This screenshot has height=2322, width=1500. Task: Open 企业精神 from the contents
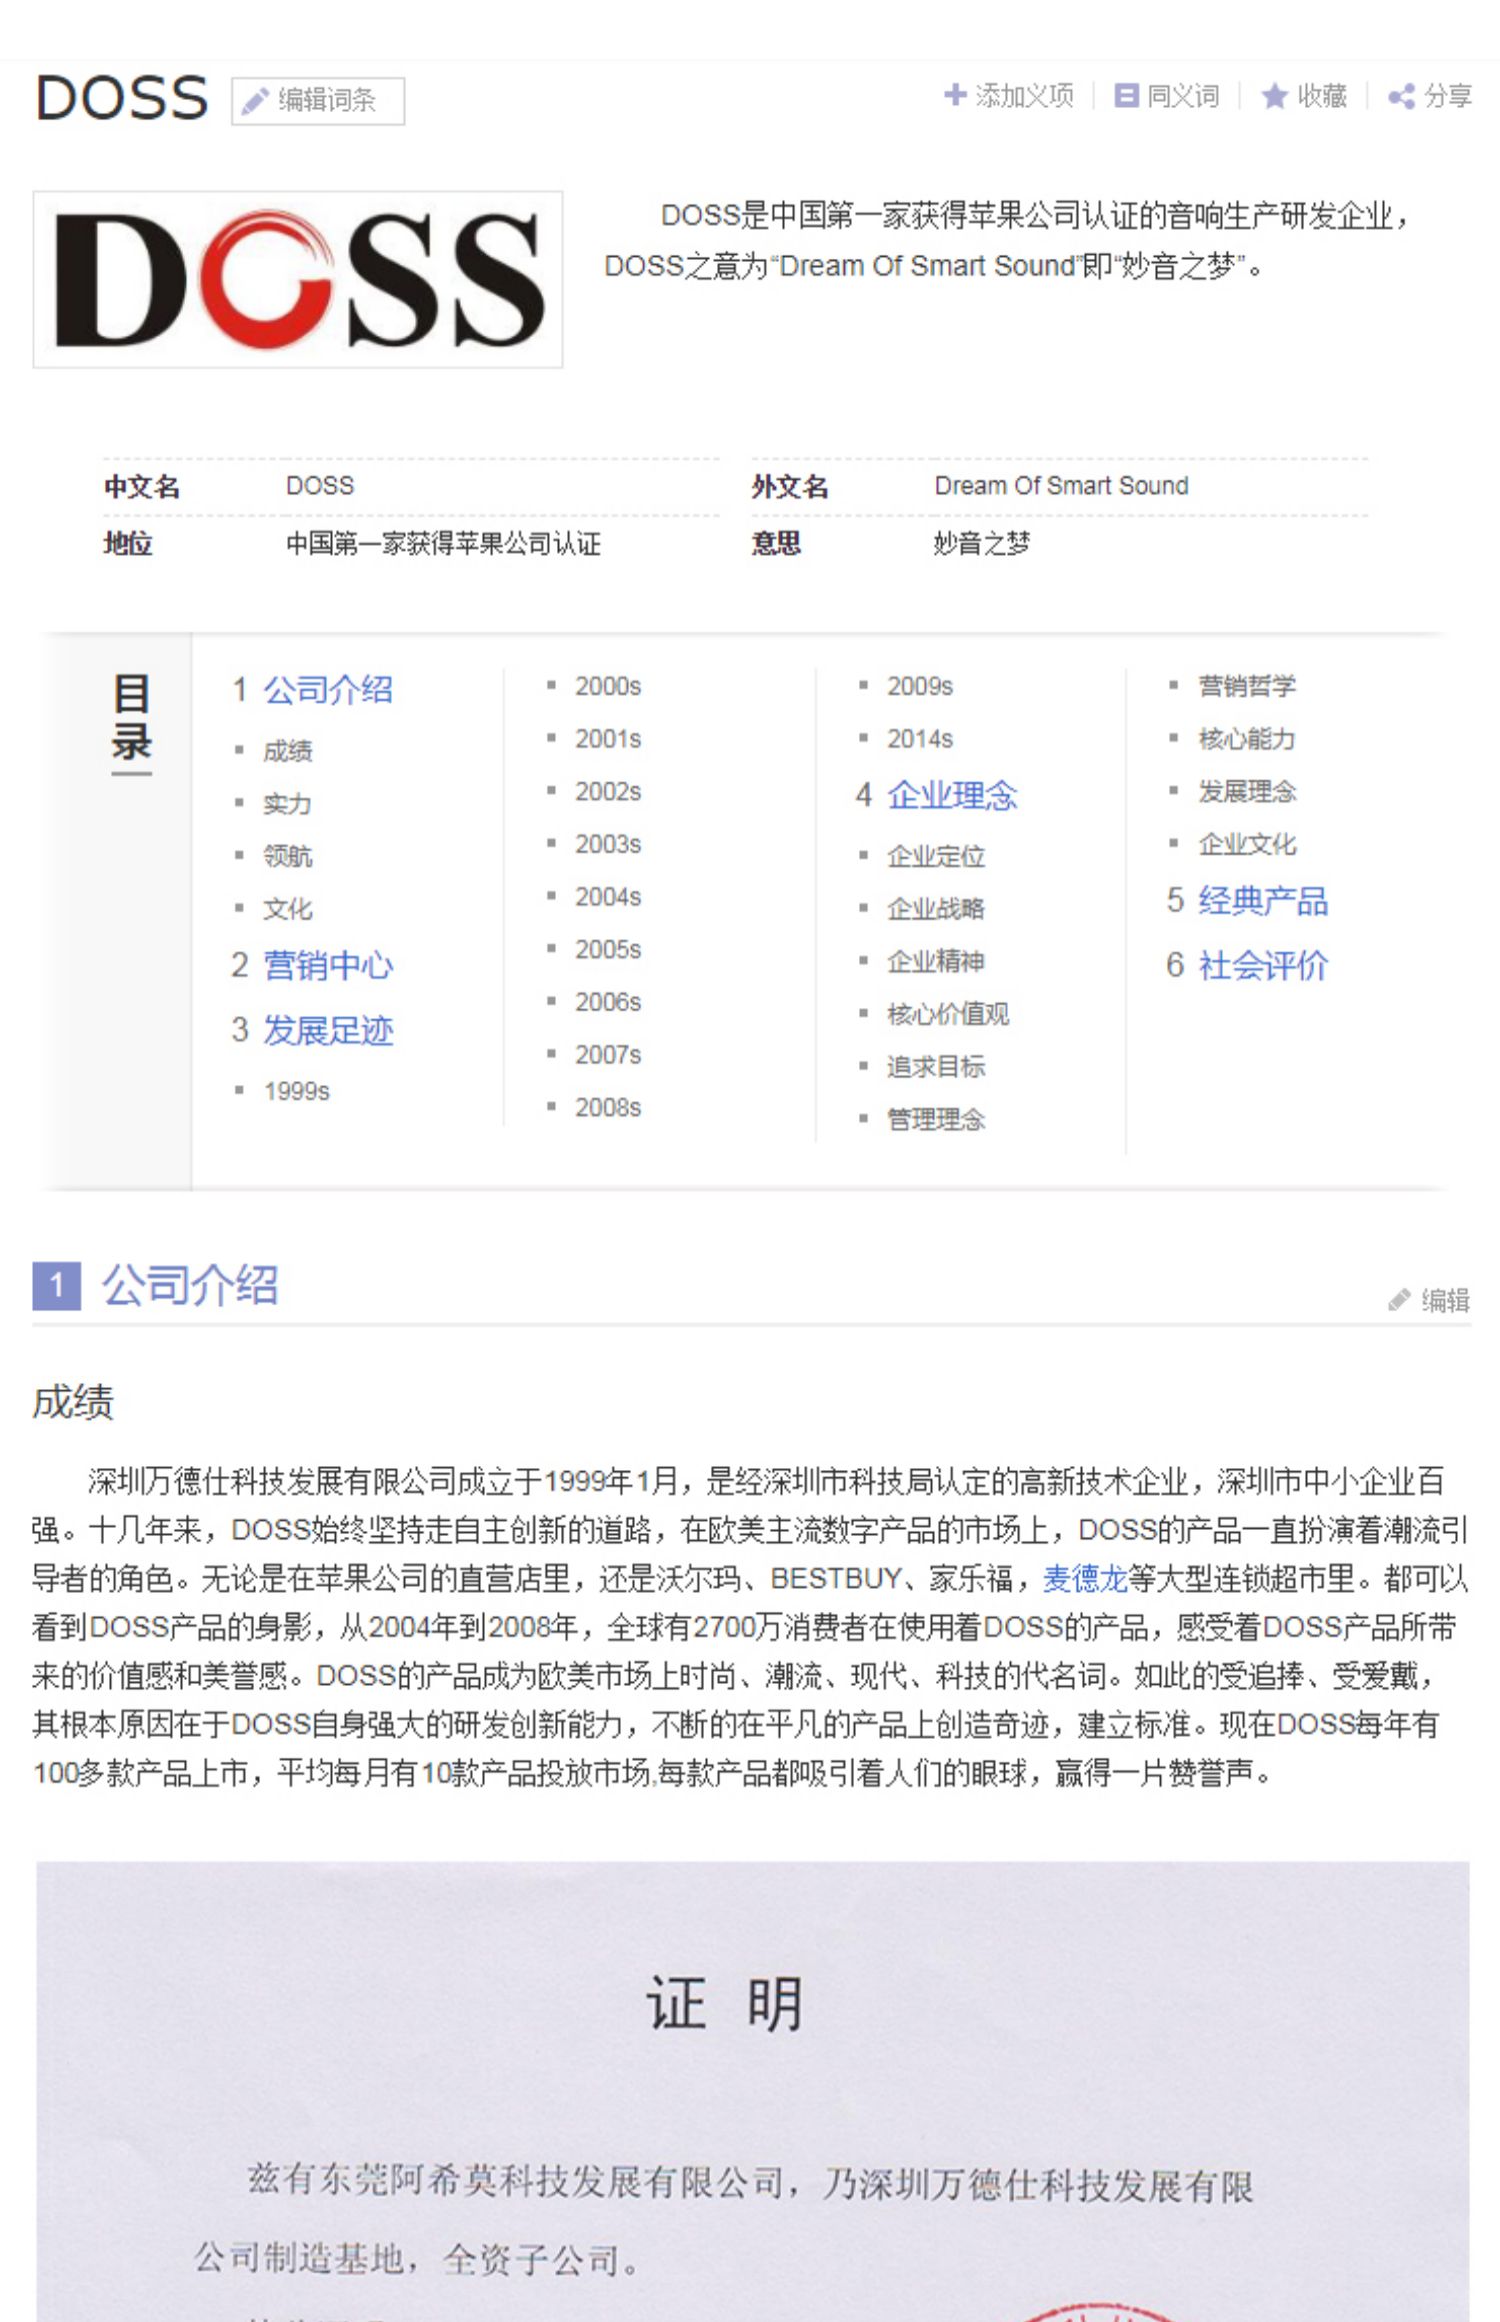pyautogui.click(x=935, y=961)
